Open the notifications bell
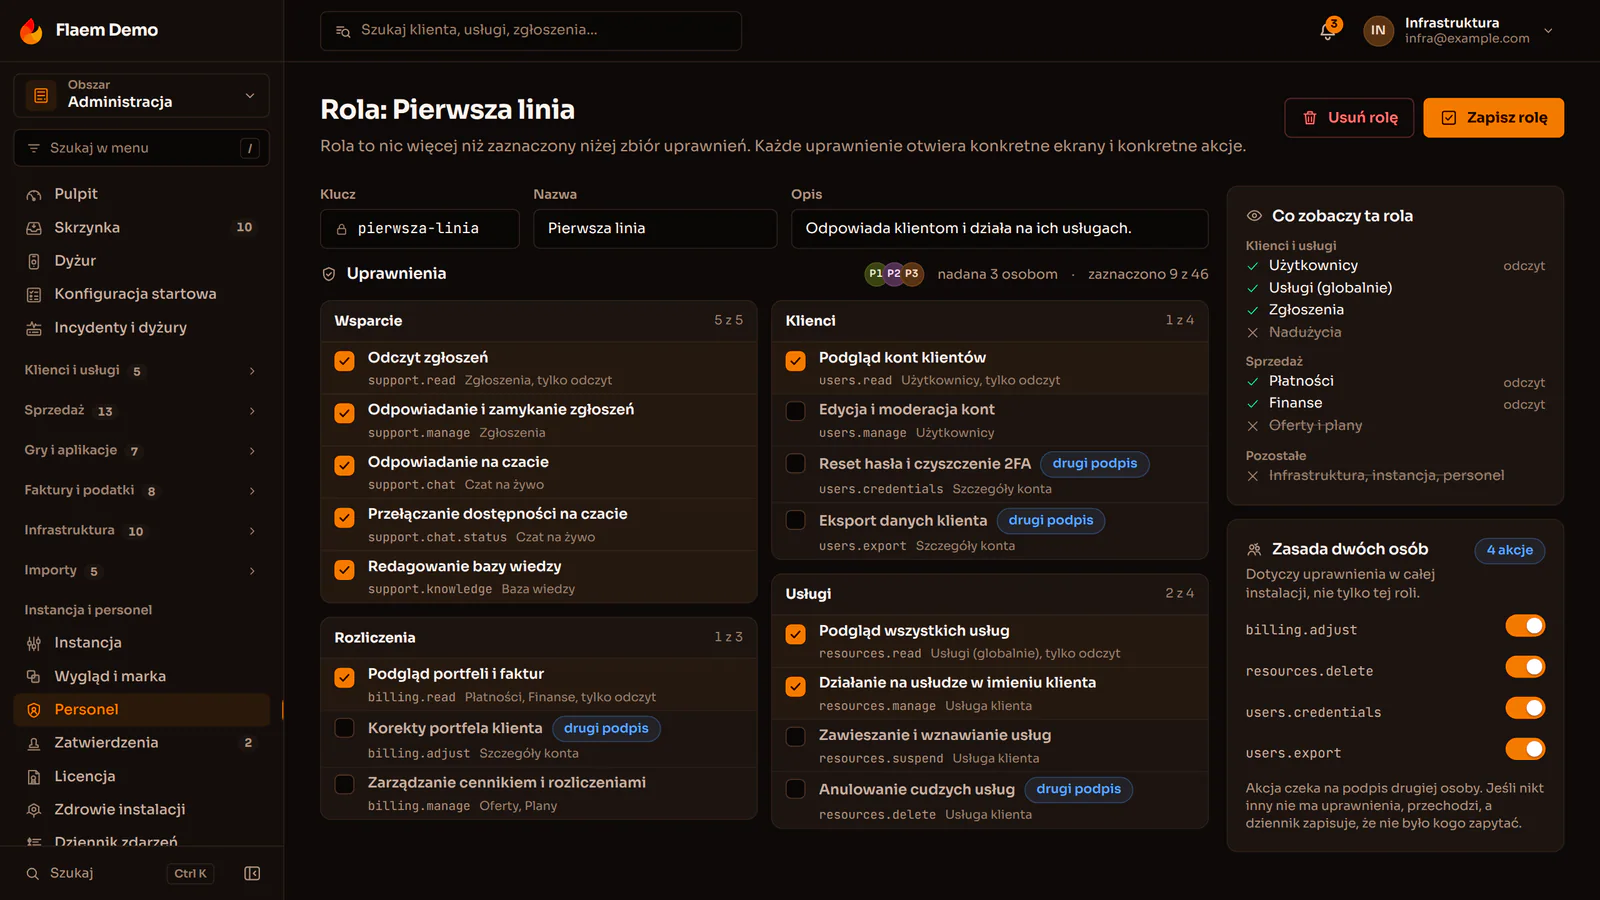 tap(1327, 31)
